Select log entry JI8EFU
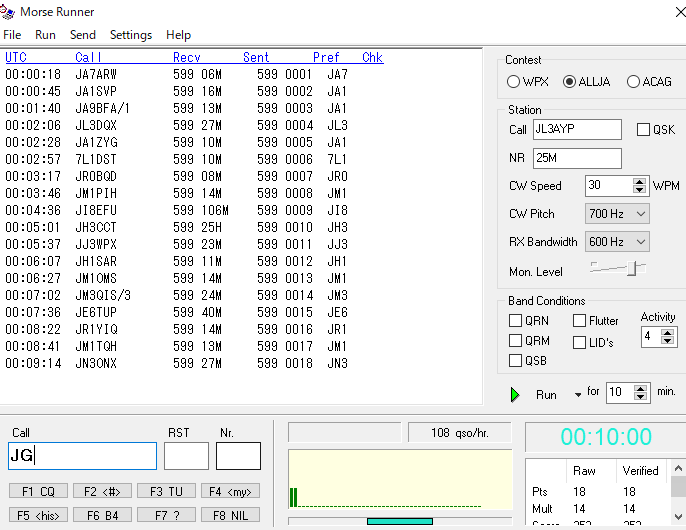 pos(177,211)
